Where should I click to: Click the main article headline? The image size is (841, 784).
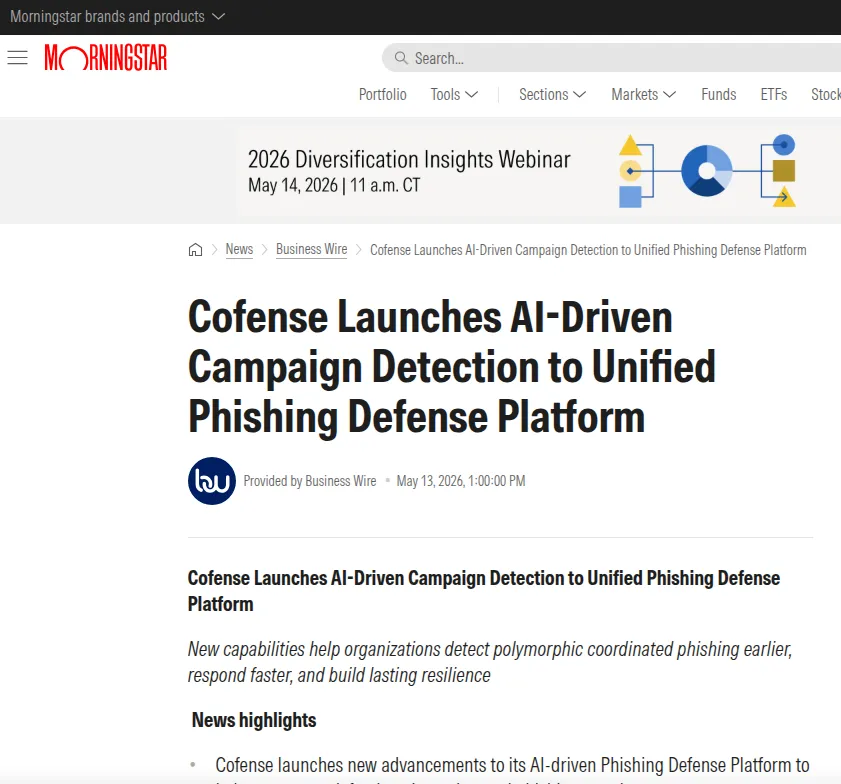(x=452, y=367)
